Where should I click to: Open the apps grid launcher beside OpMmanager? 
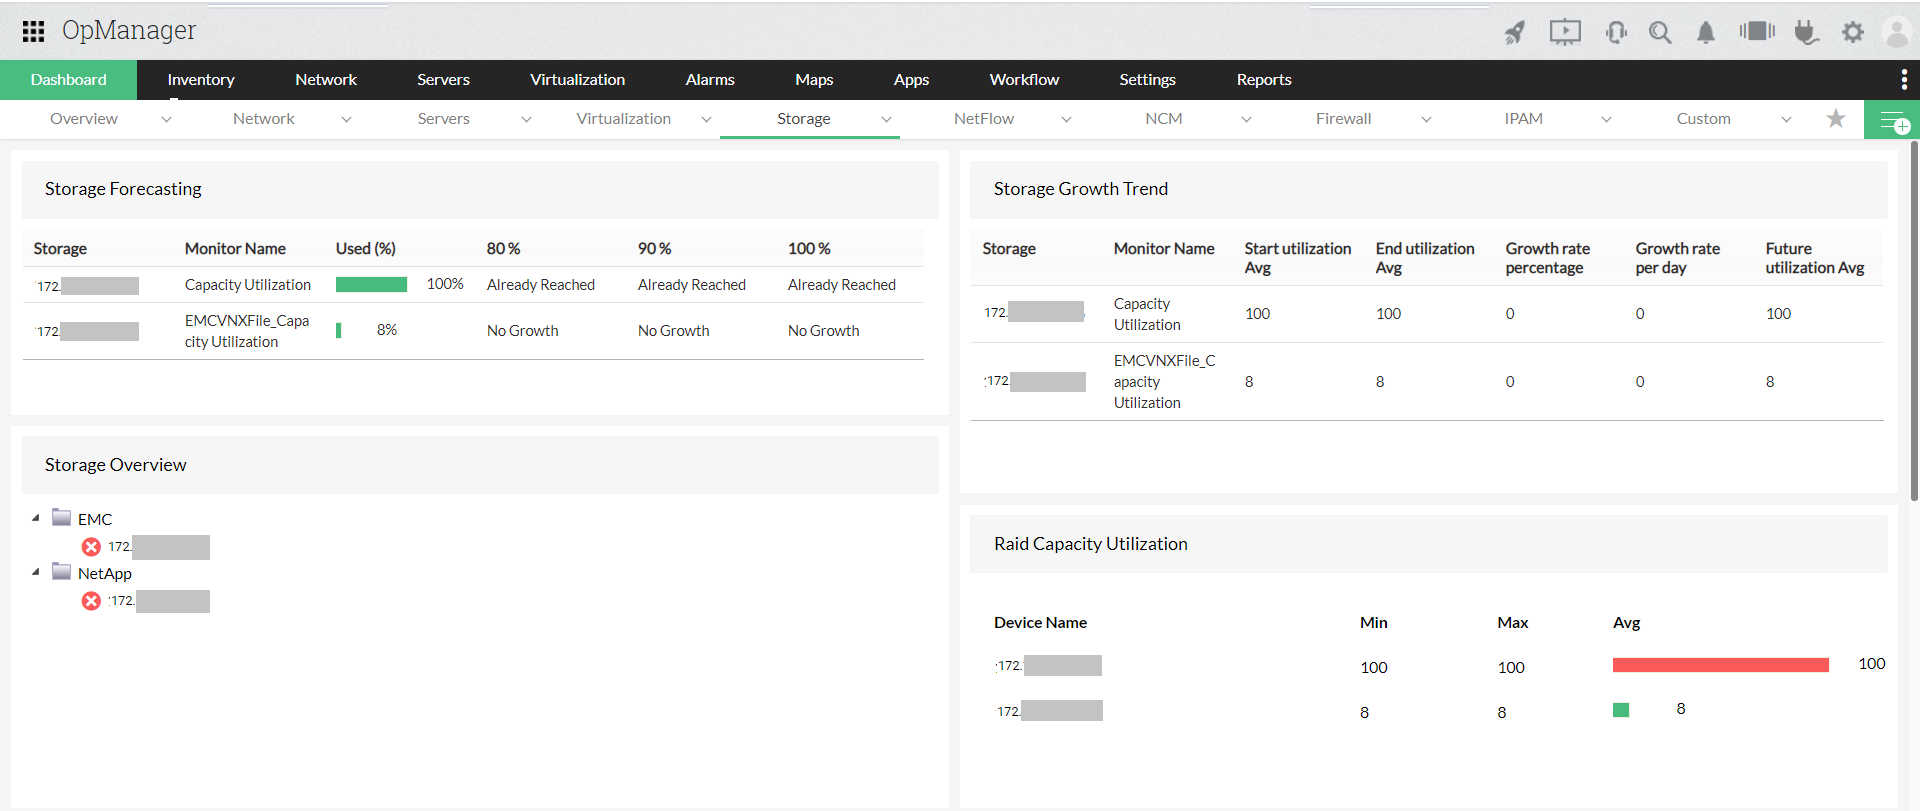pyautogui.click(x=33, y=31)
